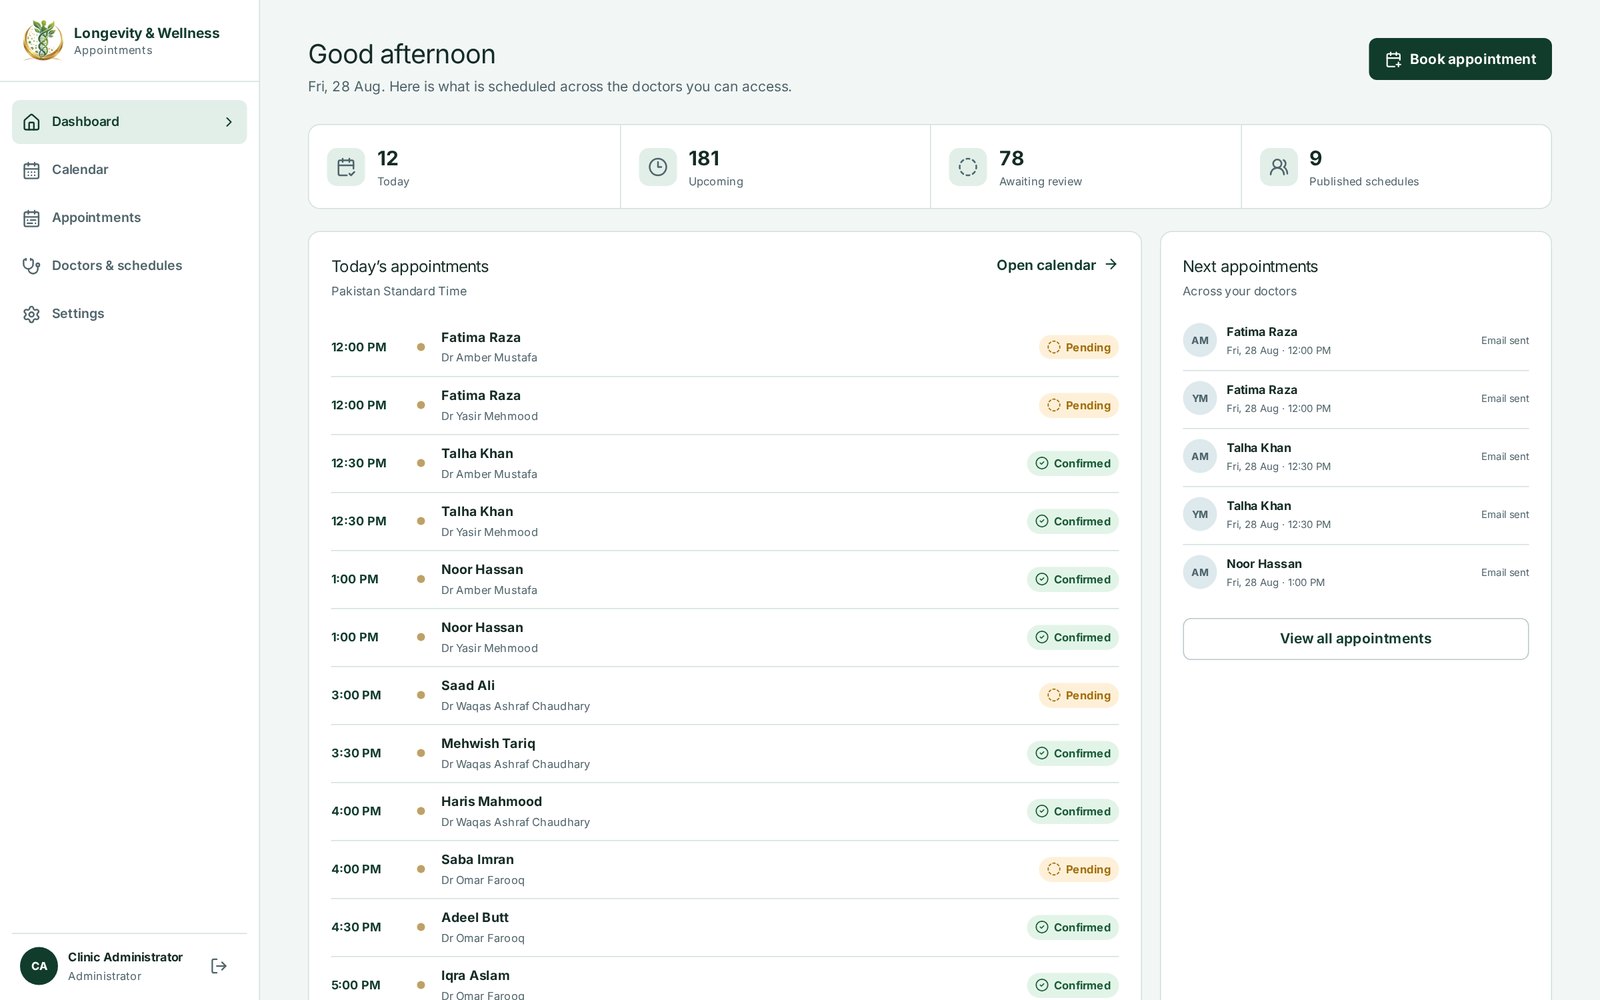Click Email sent status for first Fatima Raza entry

click(x=1505, y=341)
